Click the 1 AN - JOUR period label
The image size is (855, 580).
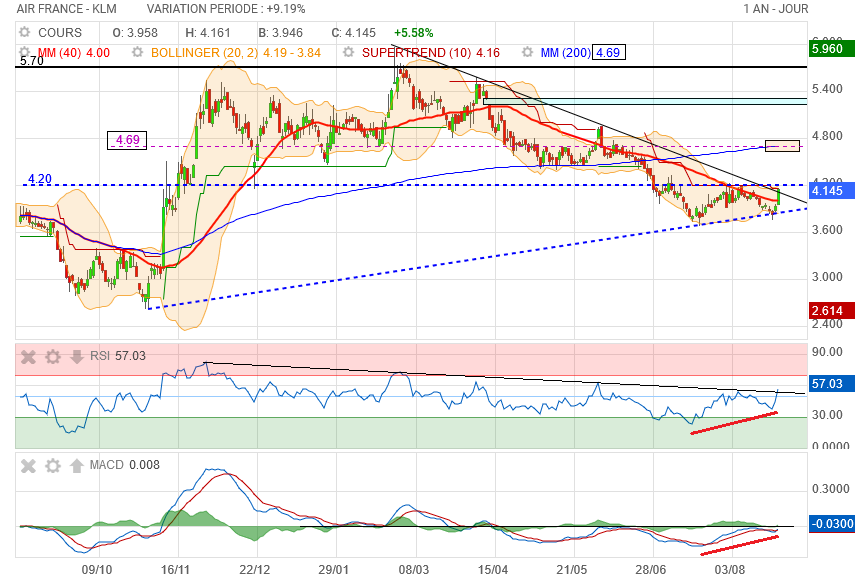point(775,9)
